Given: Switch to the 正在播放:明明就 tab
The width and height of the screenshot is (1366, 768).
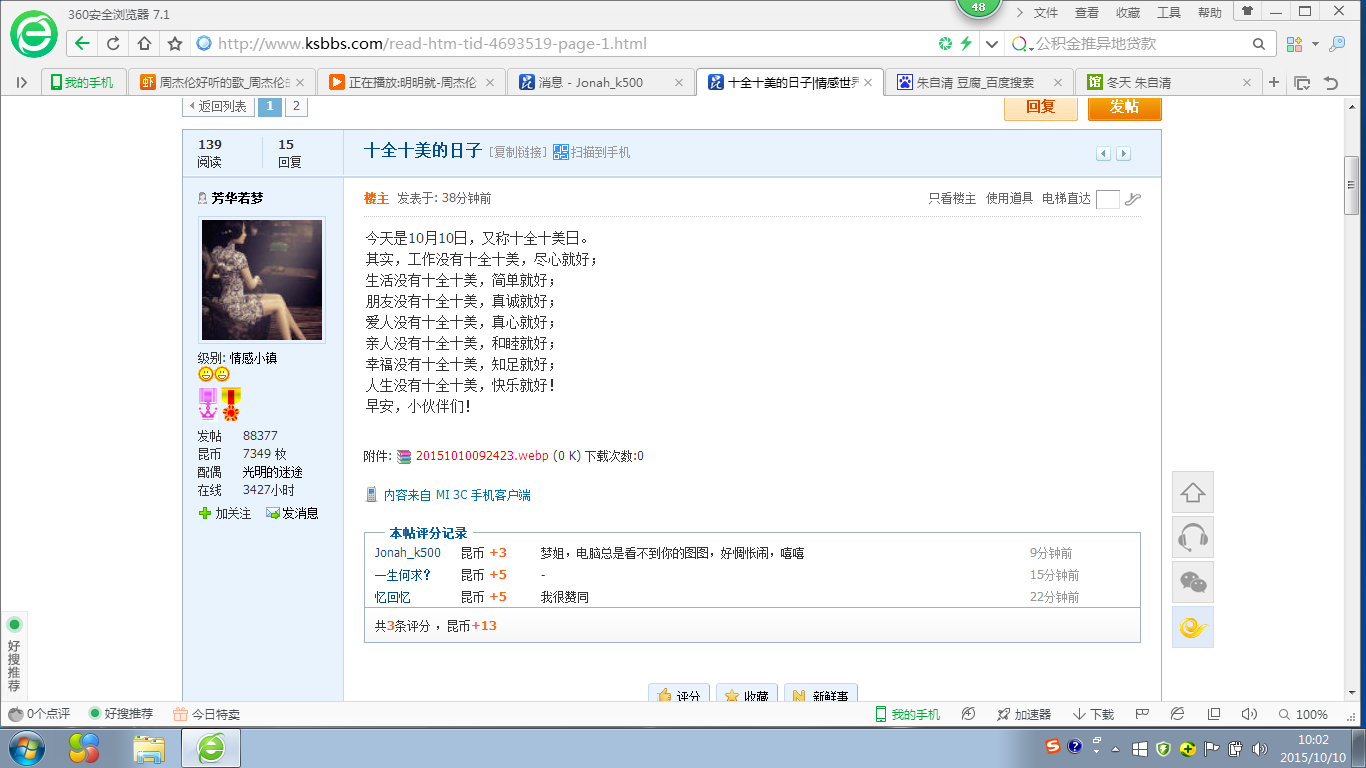Looking at the screenshot, I should coord(411,83).
